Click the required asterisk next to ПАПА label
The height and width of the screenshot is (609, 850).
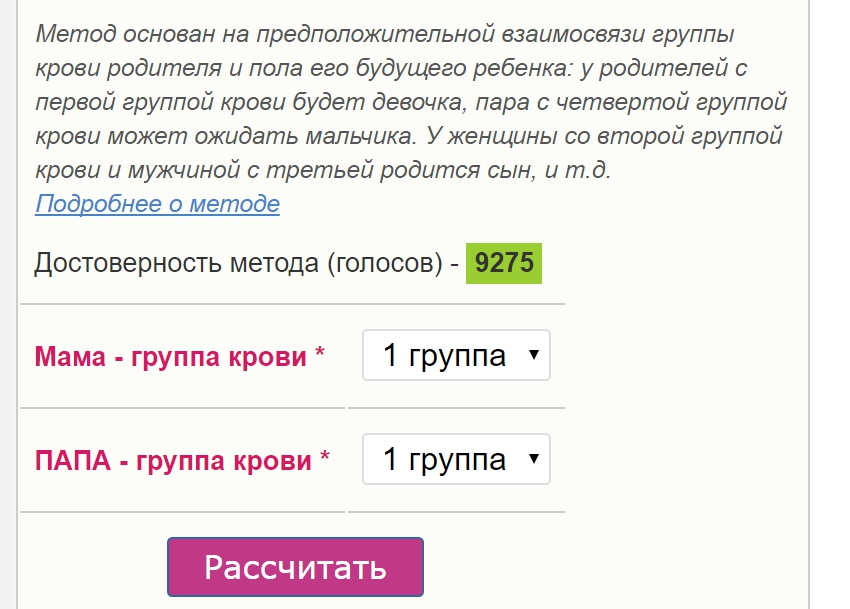(325, 457)
